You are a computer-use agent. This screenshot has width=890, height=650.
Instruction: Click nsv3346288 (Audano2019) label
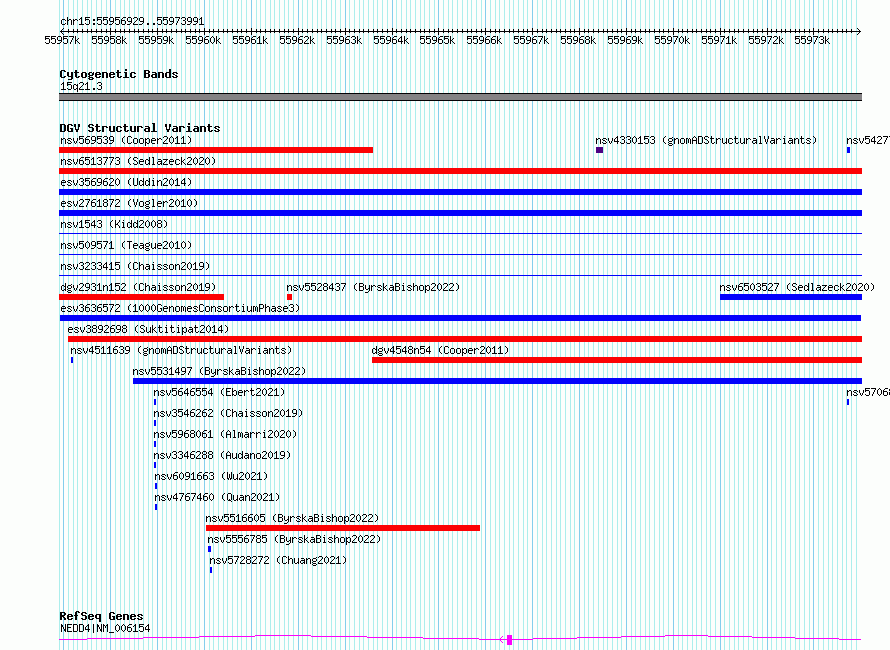click(222, 455)
